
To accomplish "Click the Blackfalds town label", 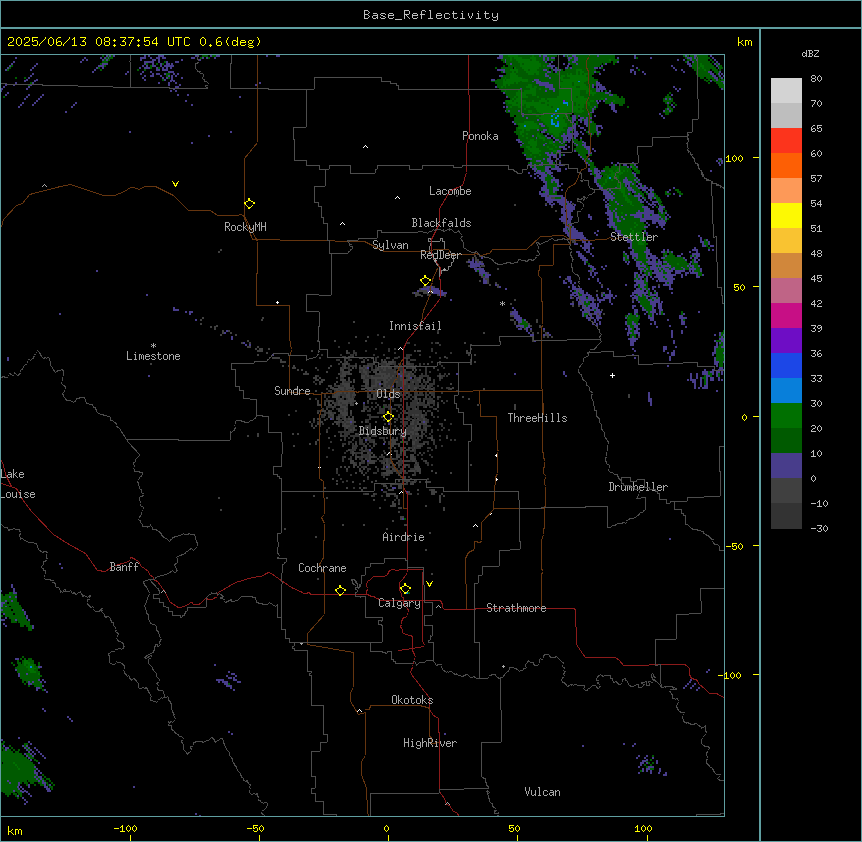I will click(441, 223).
